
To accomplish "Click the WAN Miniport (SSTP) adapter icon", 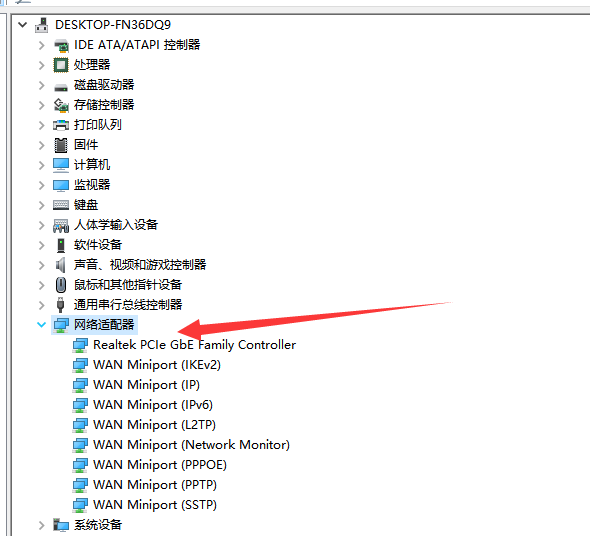I will coord(80,505).
